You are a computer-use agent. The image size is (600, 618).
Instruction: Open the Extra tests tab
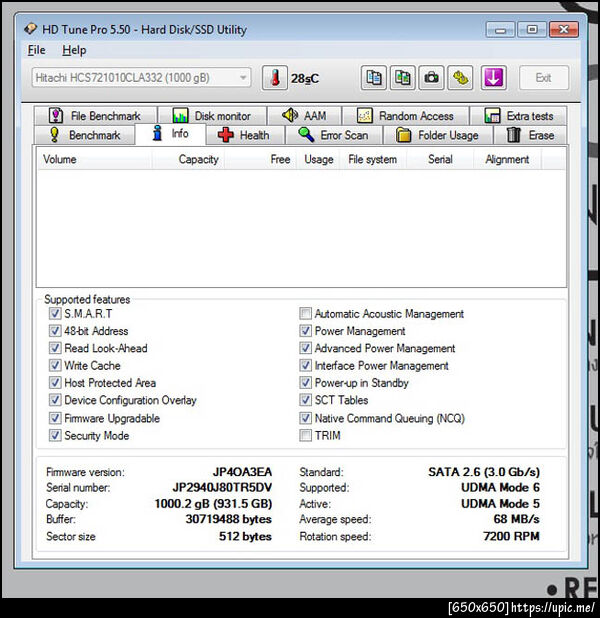pyautogui.click(x=519, y=116)
